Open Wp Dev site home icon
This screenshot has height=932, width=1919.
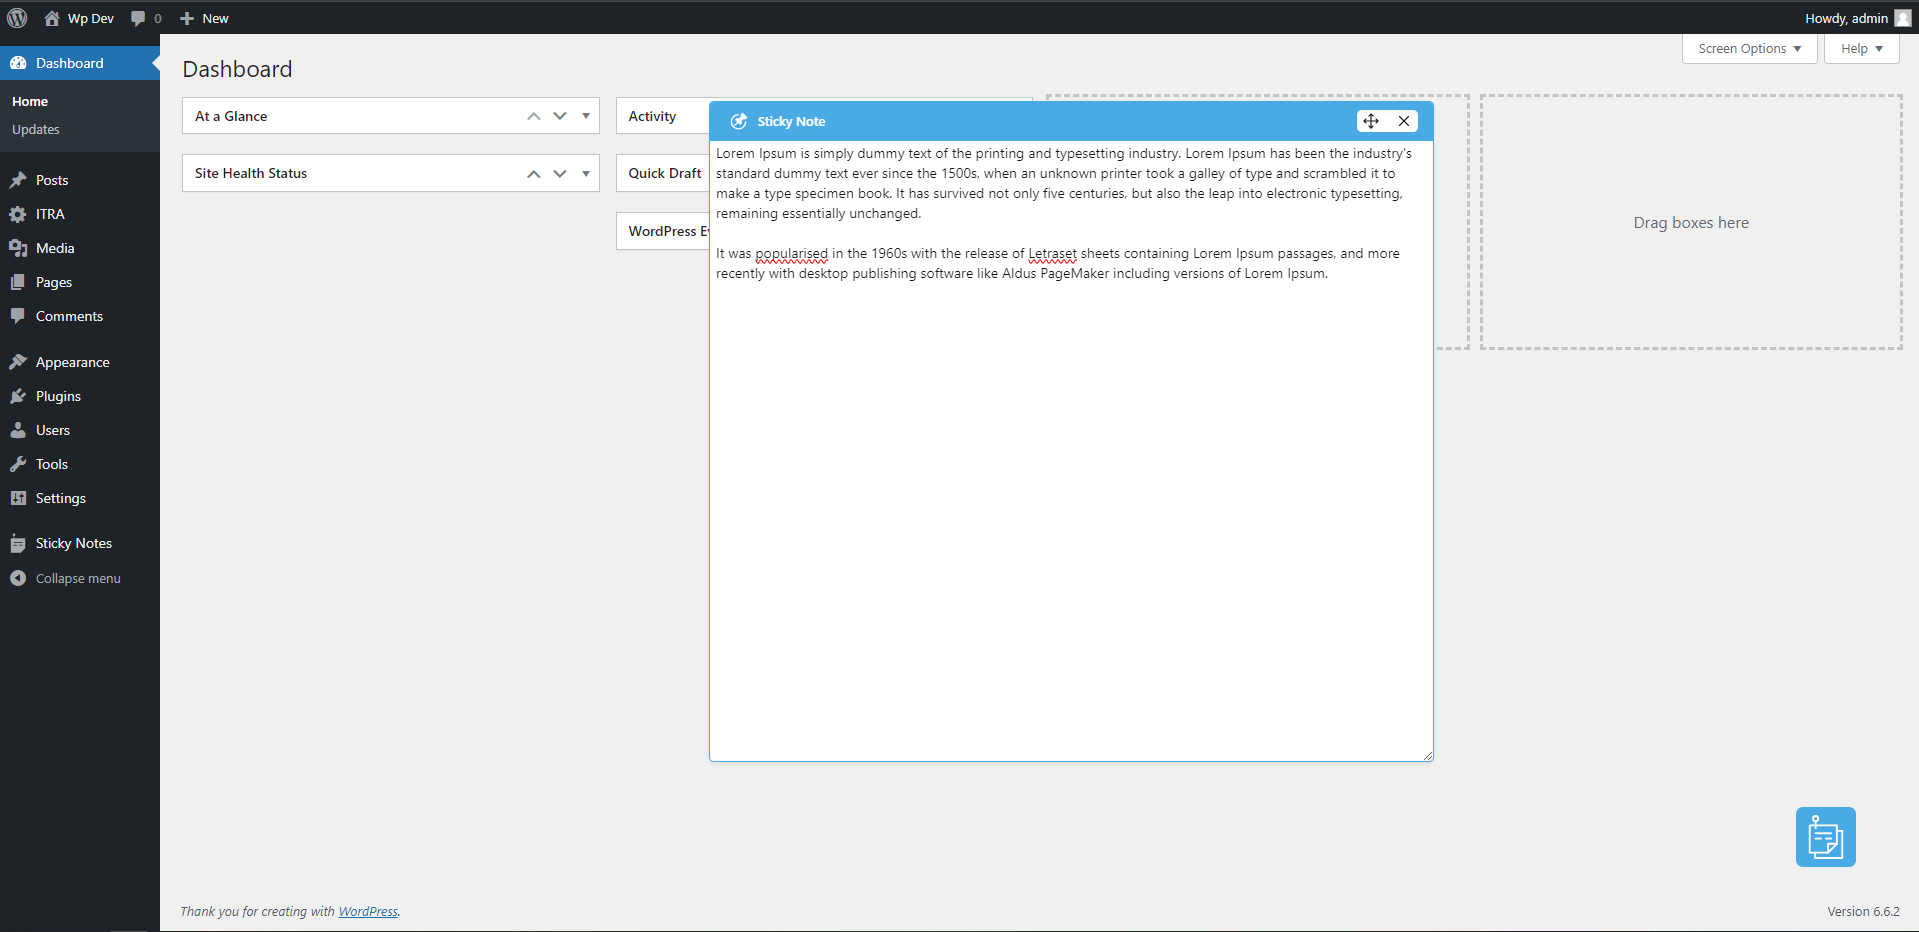pos(52,18)
